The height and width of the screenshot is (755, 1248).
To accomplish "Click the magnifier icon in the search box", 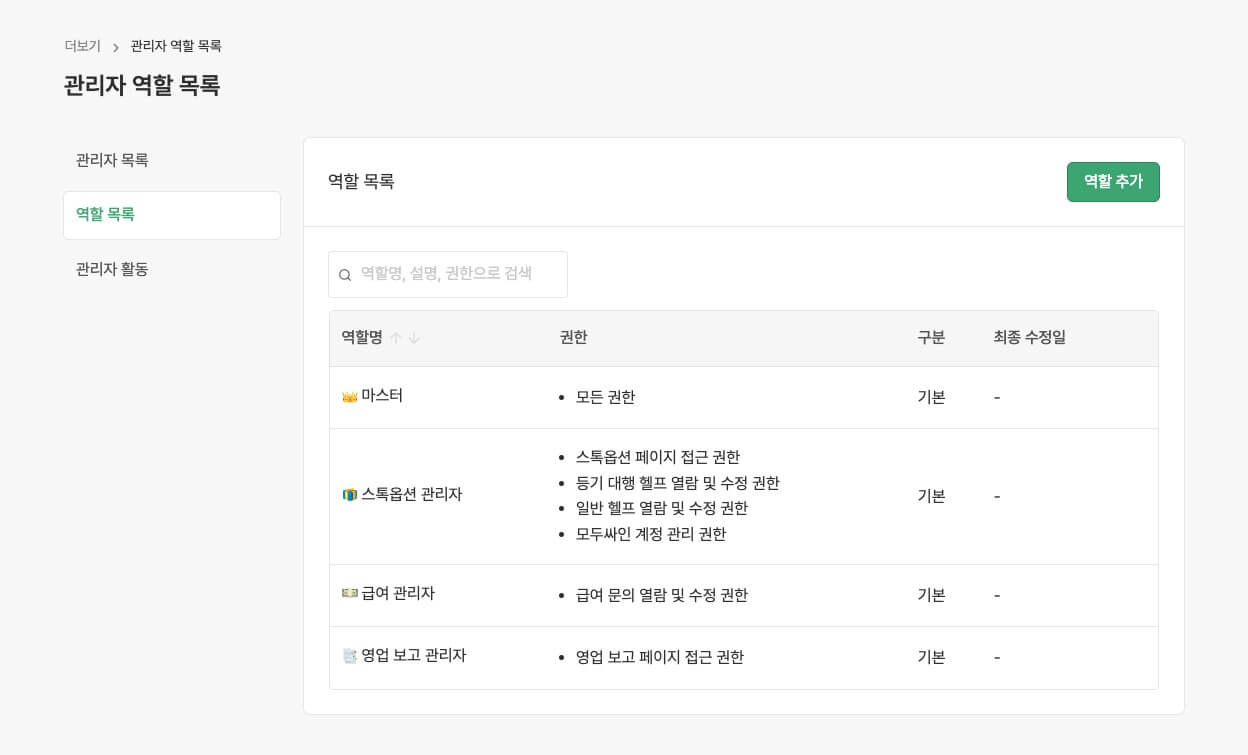I will [345, 275].
